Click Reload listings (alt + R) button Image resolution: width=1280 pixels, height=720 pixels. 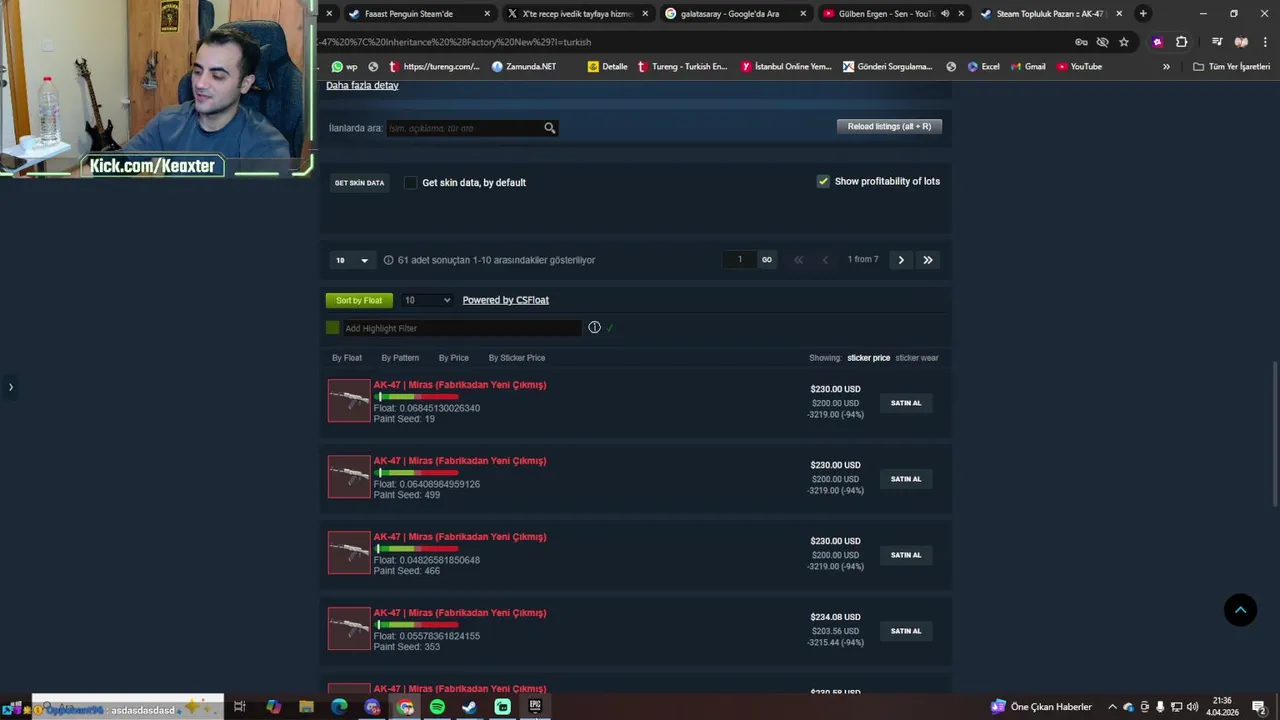pos(889,126)
